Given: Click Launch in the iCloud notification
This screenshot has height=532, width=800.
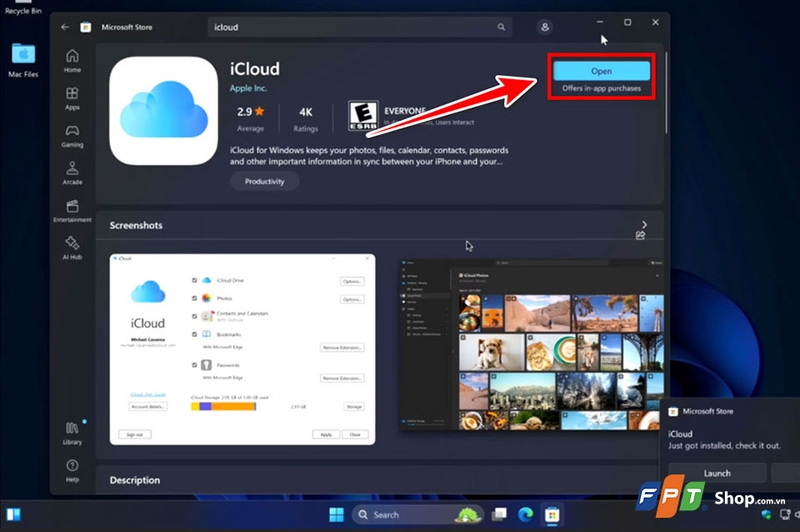Looking at the screenshot, I should click(x=717, y=473).
